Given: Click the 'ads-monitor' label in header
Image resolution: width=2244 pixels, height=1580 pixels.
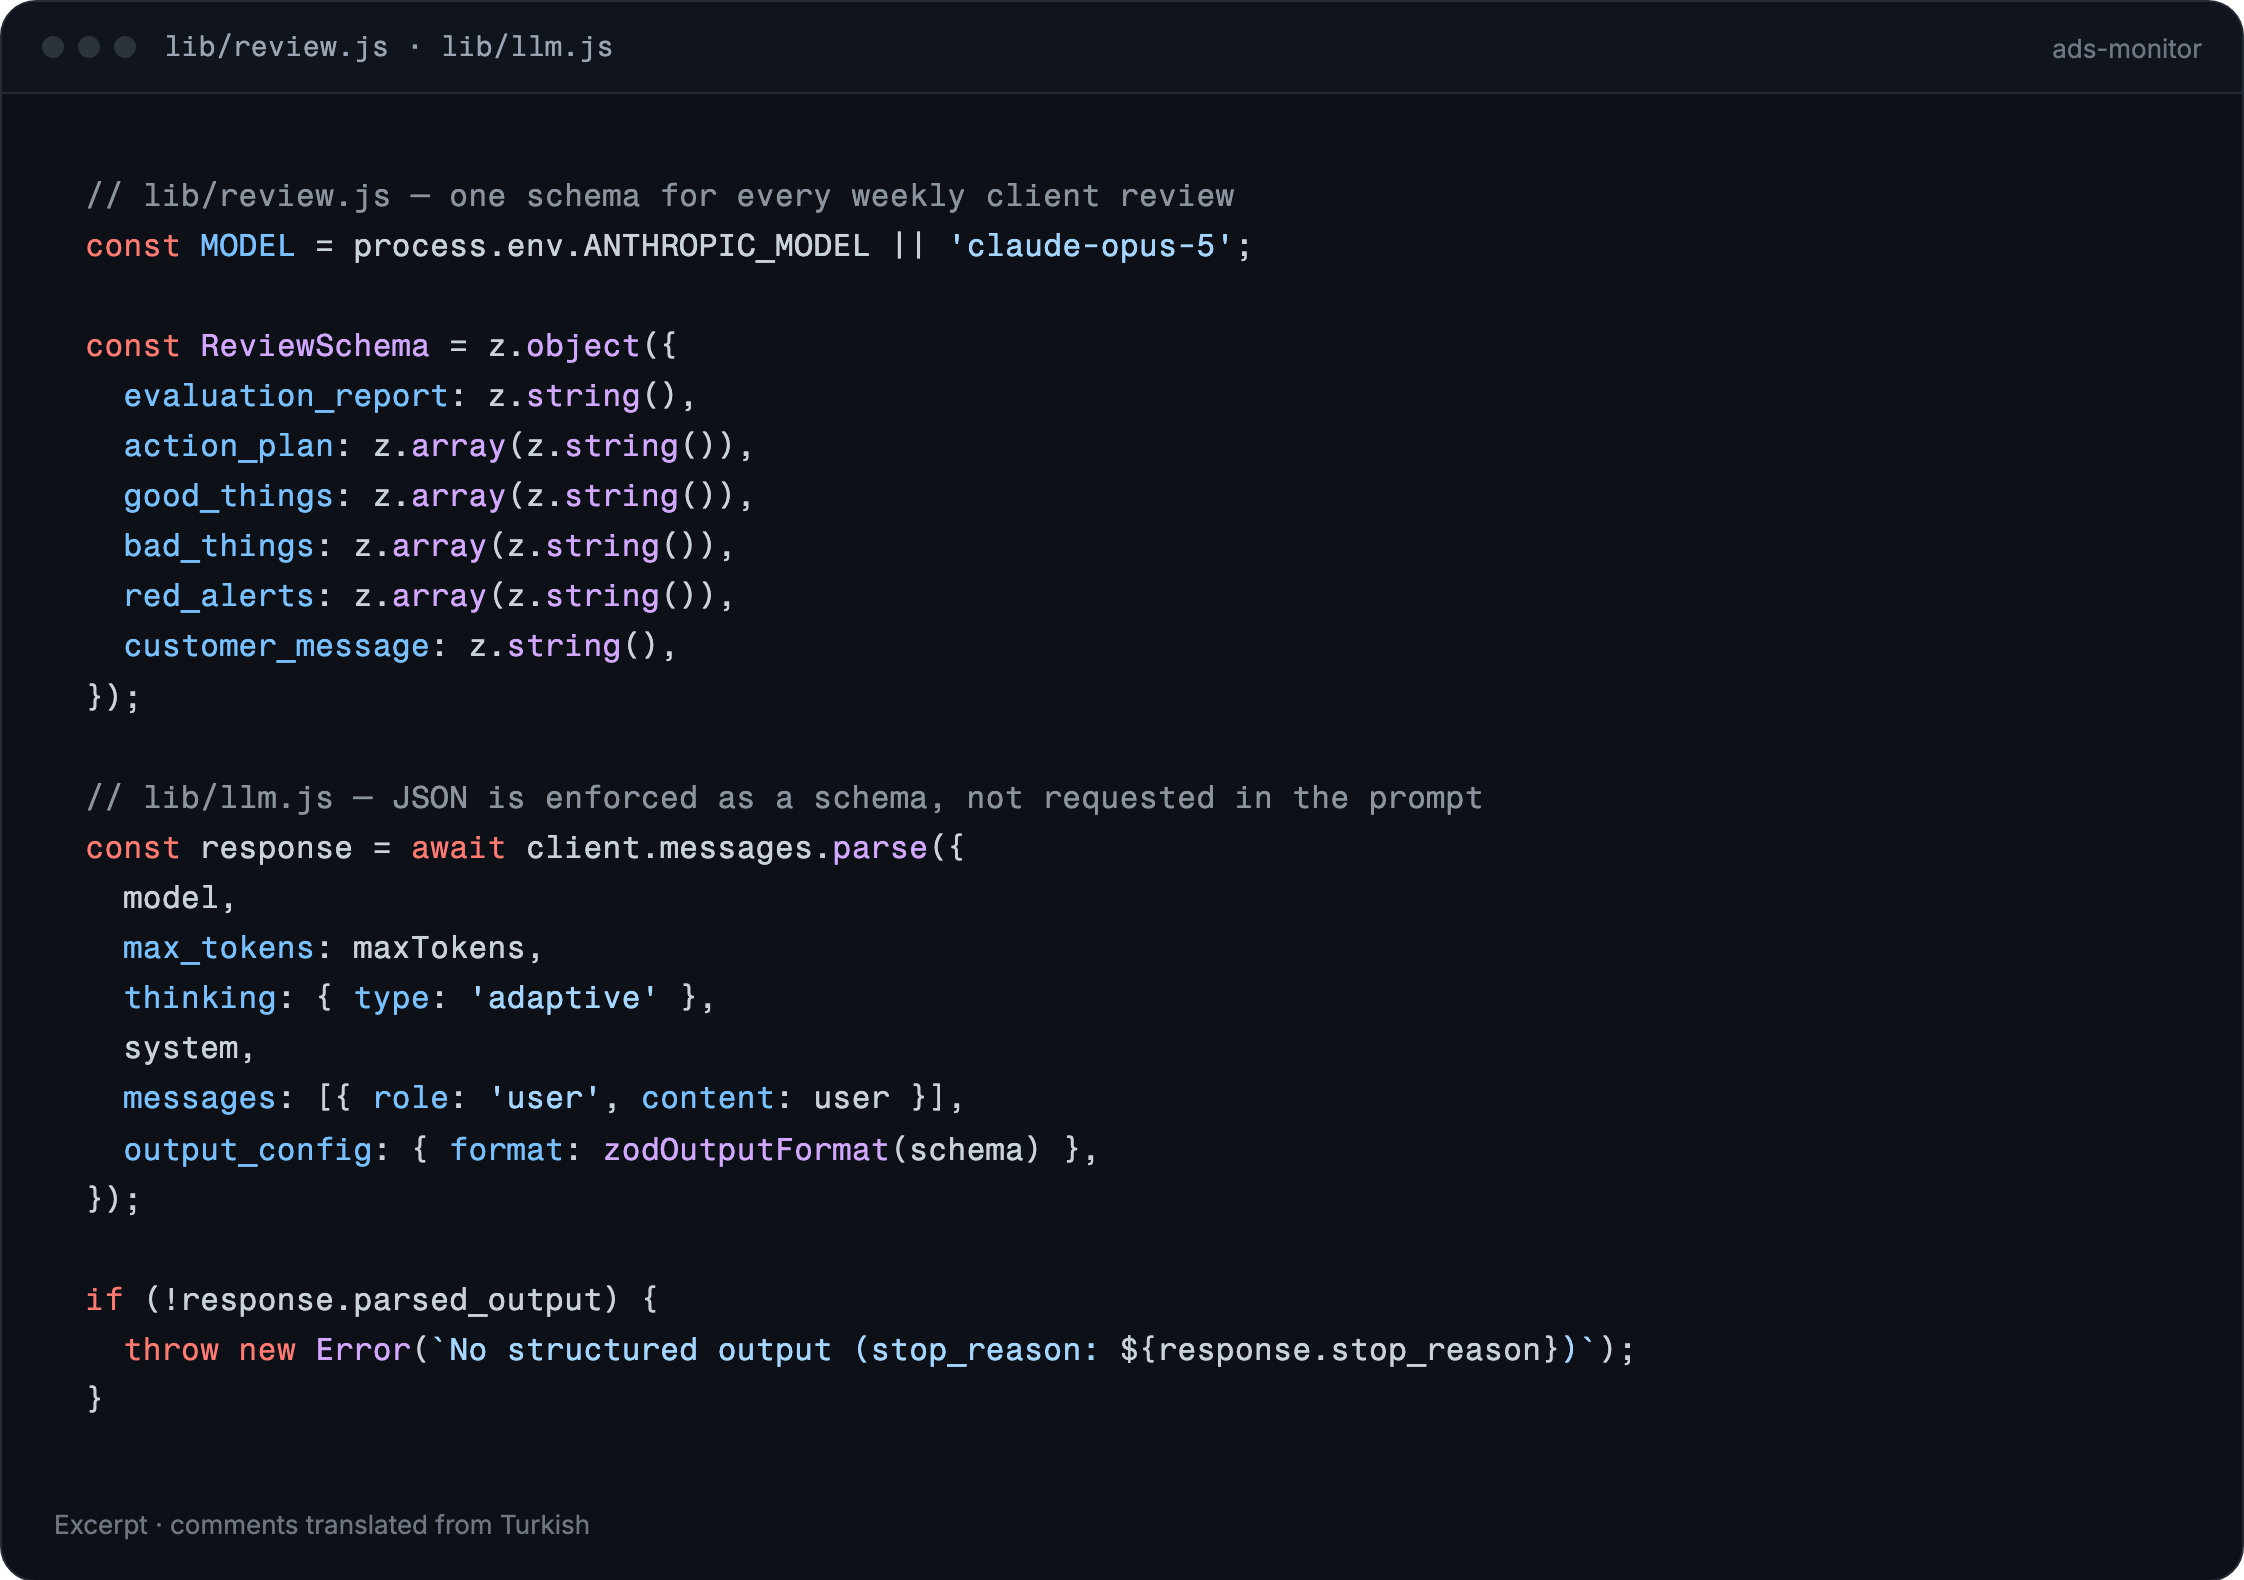Looking at the screenshot, I should tap(2126, 48).
